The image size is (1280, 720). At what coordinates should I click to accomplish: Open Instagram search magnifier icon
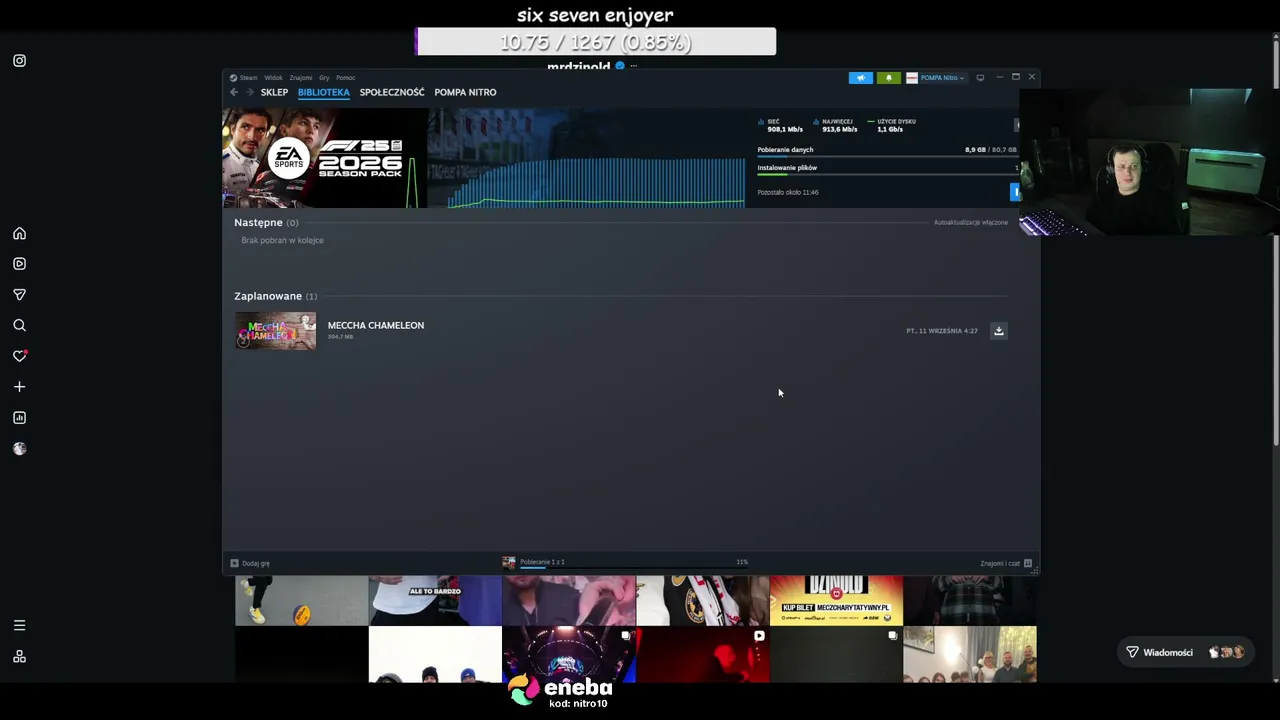(19, 325)
